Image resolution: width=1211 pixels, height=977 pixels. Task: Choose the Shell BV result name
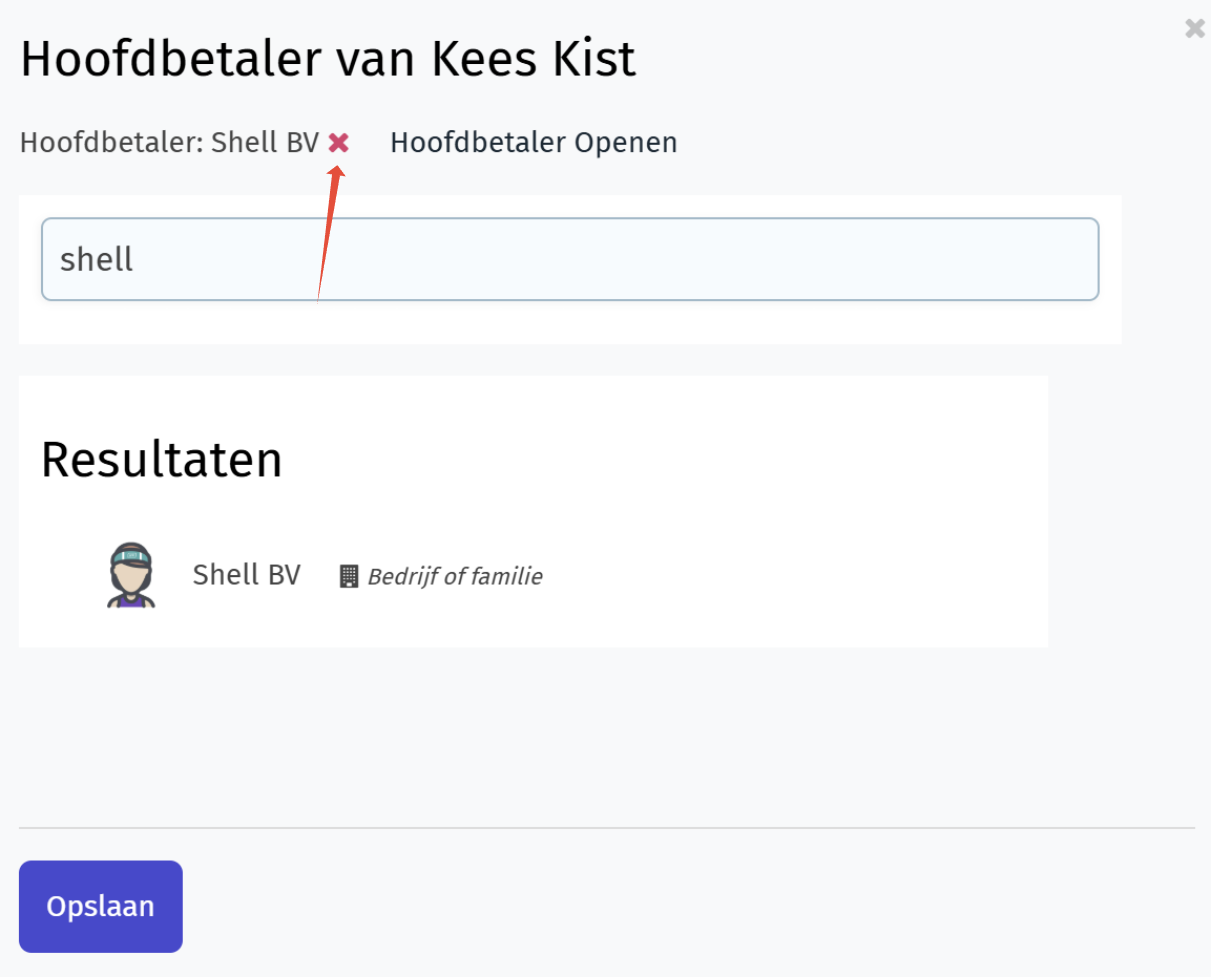[x=246, y=575]
